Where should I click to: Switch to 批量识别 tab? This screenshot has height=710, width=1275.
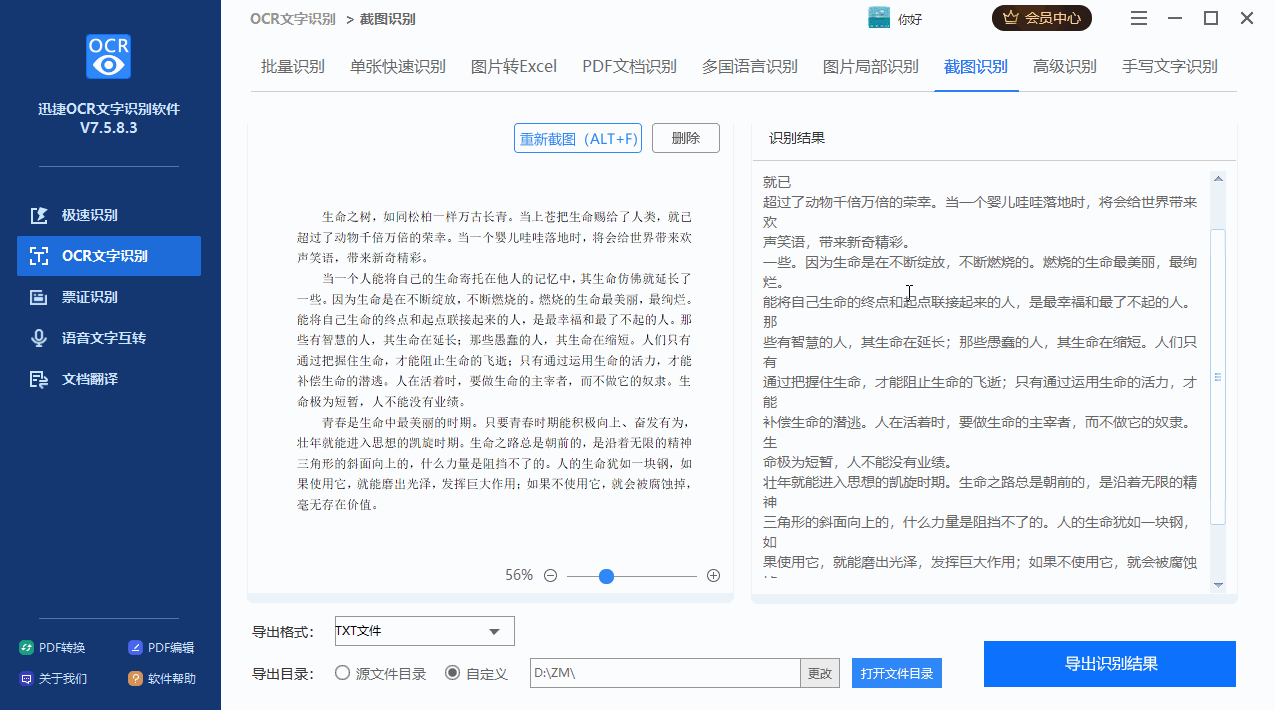point(293,67)
